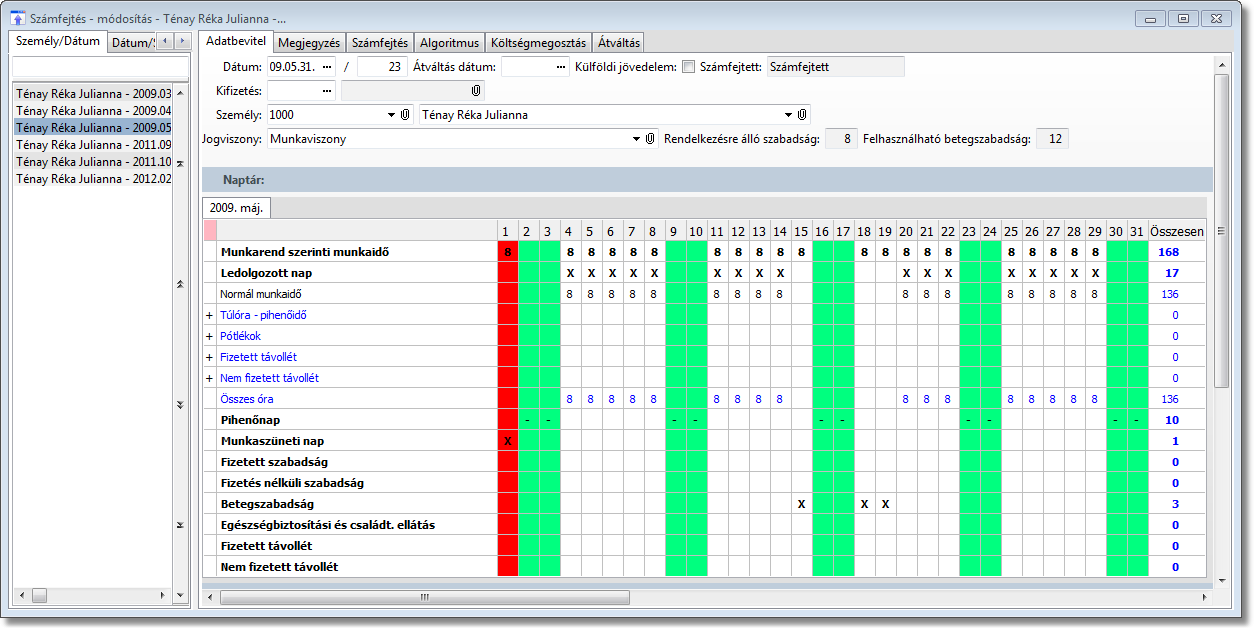Click the Számfejtés window title icon

[17, 18]
